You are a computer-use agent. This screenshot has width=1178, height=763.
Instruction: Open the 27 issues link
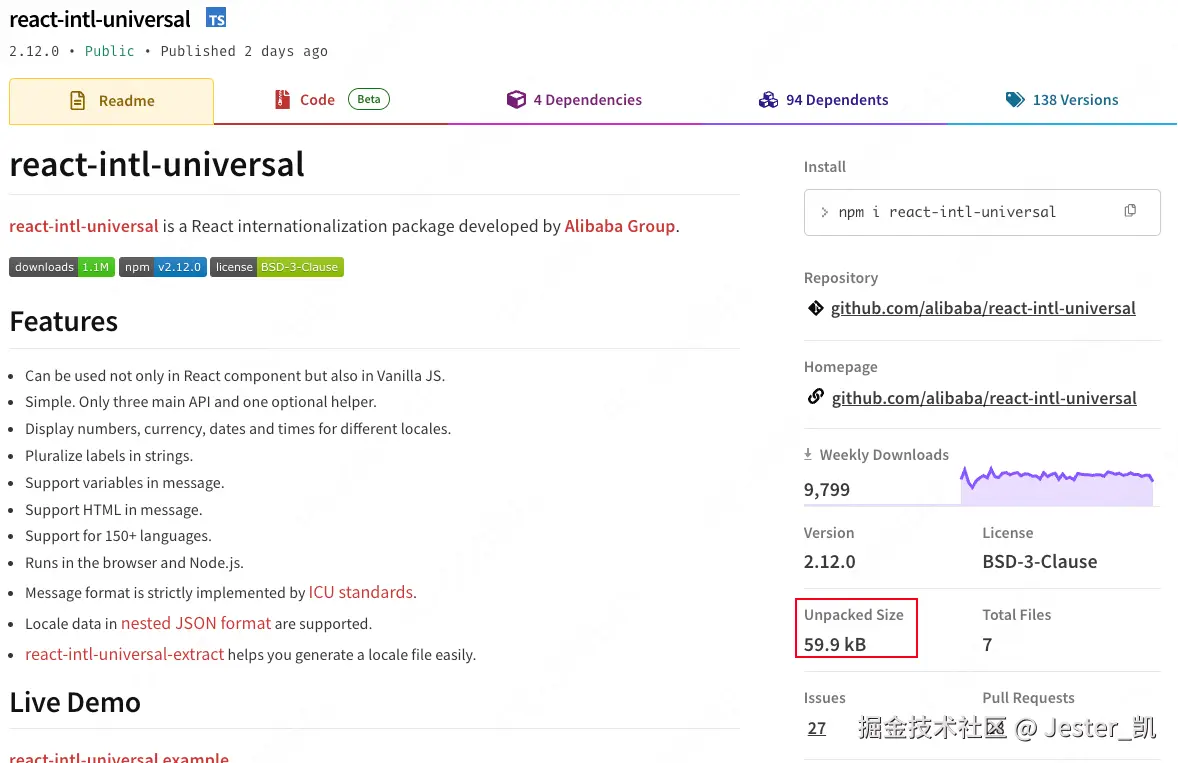tap(817, 728)
